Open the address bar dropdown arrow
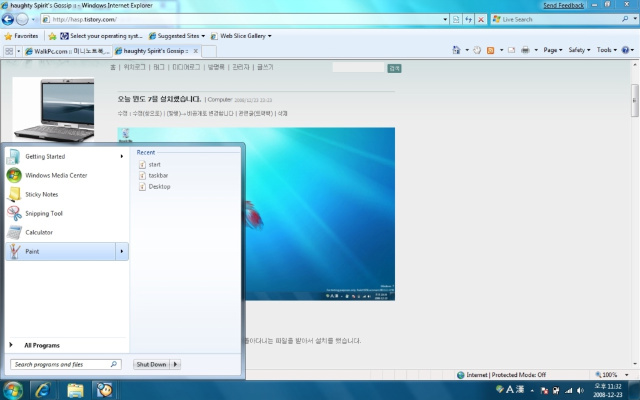The height and width of the screenshot is (400, 640). click(x=445, y=19)
